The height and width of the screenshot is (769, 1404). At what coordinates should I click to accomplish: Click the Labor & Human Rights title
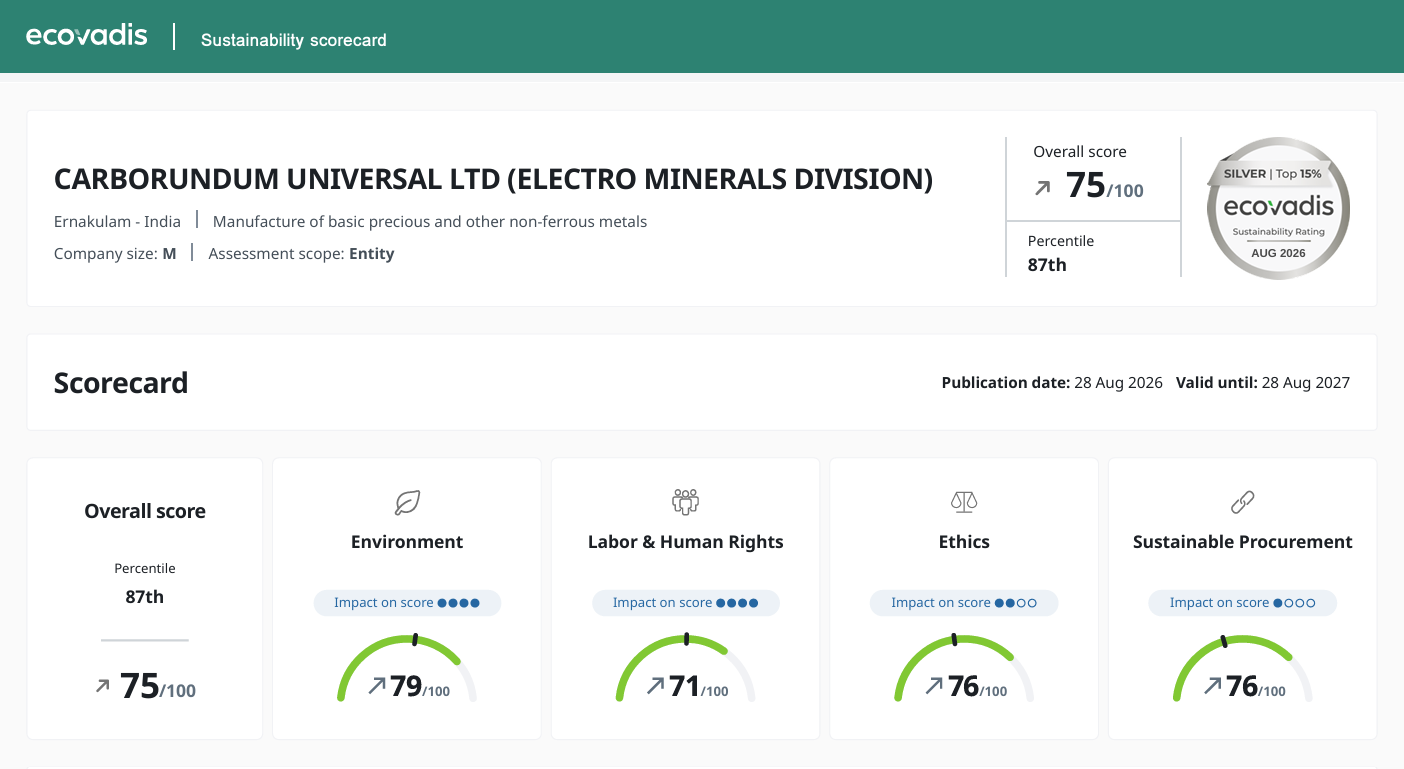click(x=686, y=542)
